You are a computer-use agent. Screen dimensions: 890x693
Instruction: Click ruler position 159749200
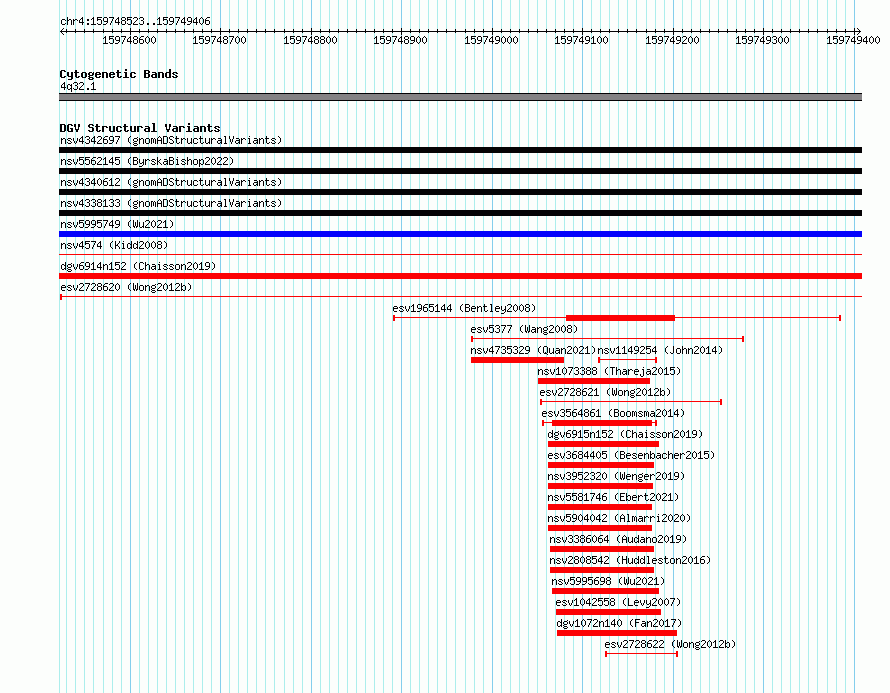[x=672, y=40]
